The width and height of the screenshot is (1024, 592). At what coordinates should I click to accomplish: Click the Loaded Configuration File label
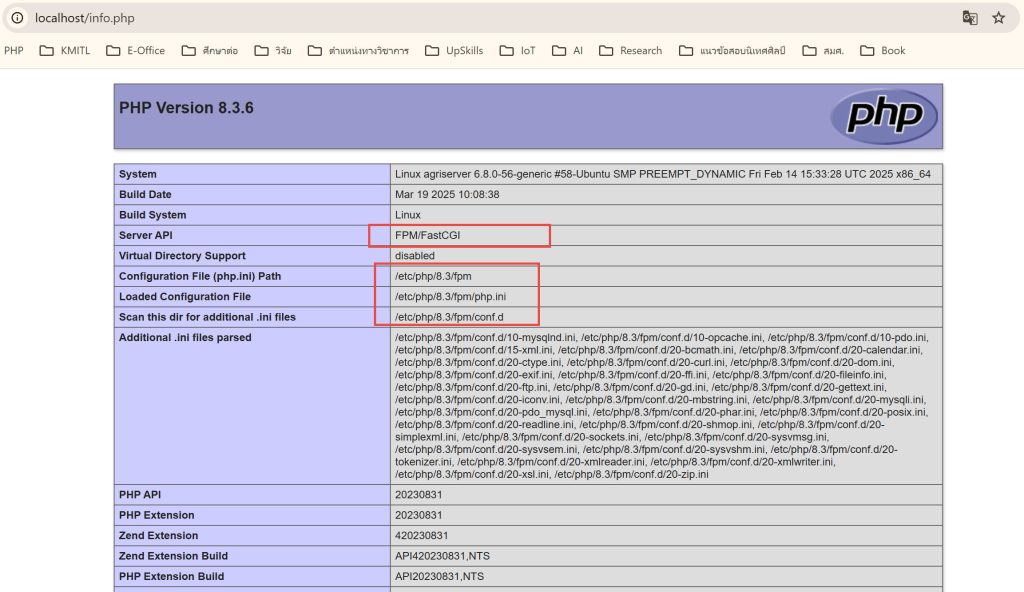coord(185,297)
